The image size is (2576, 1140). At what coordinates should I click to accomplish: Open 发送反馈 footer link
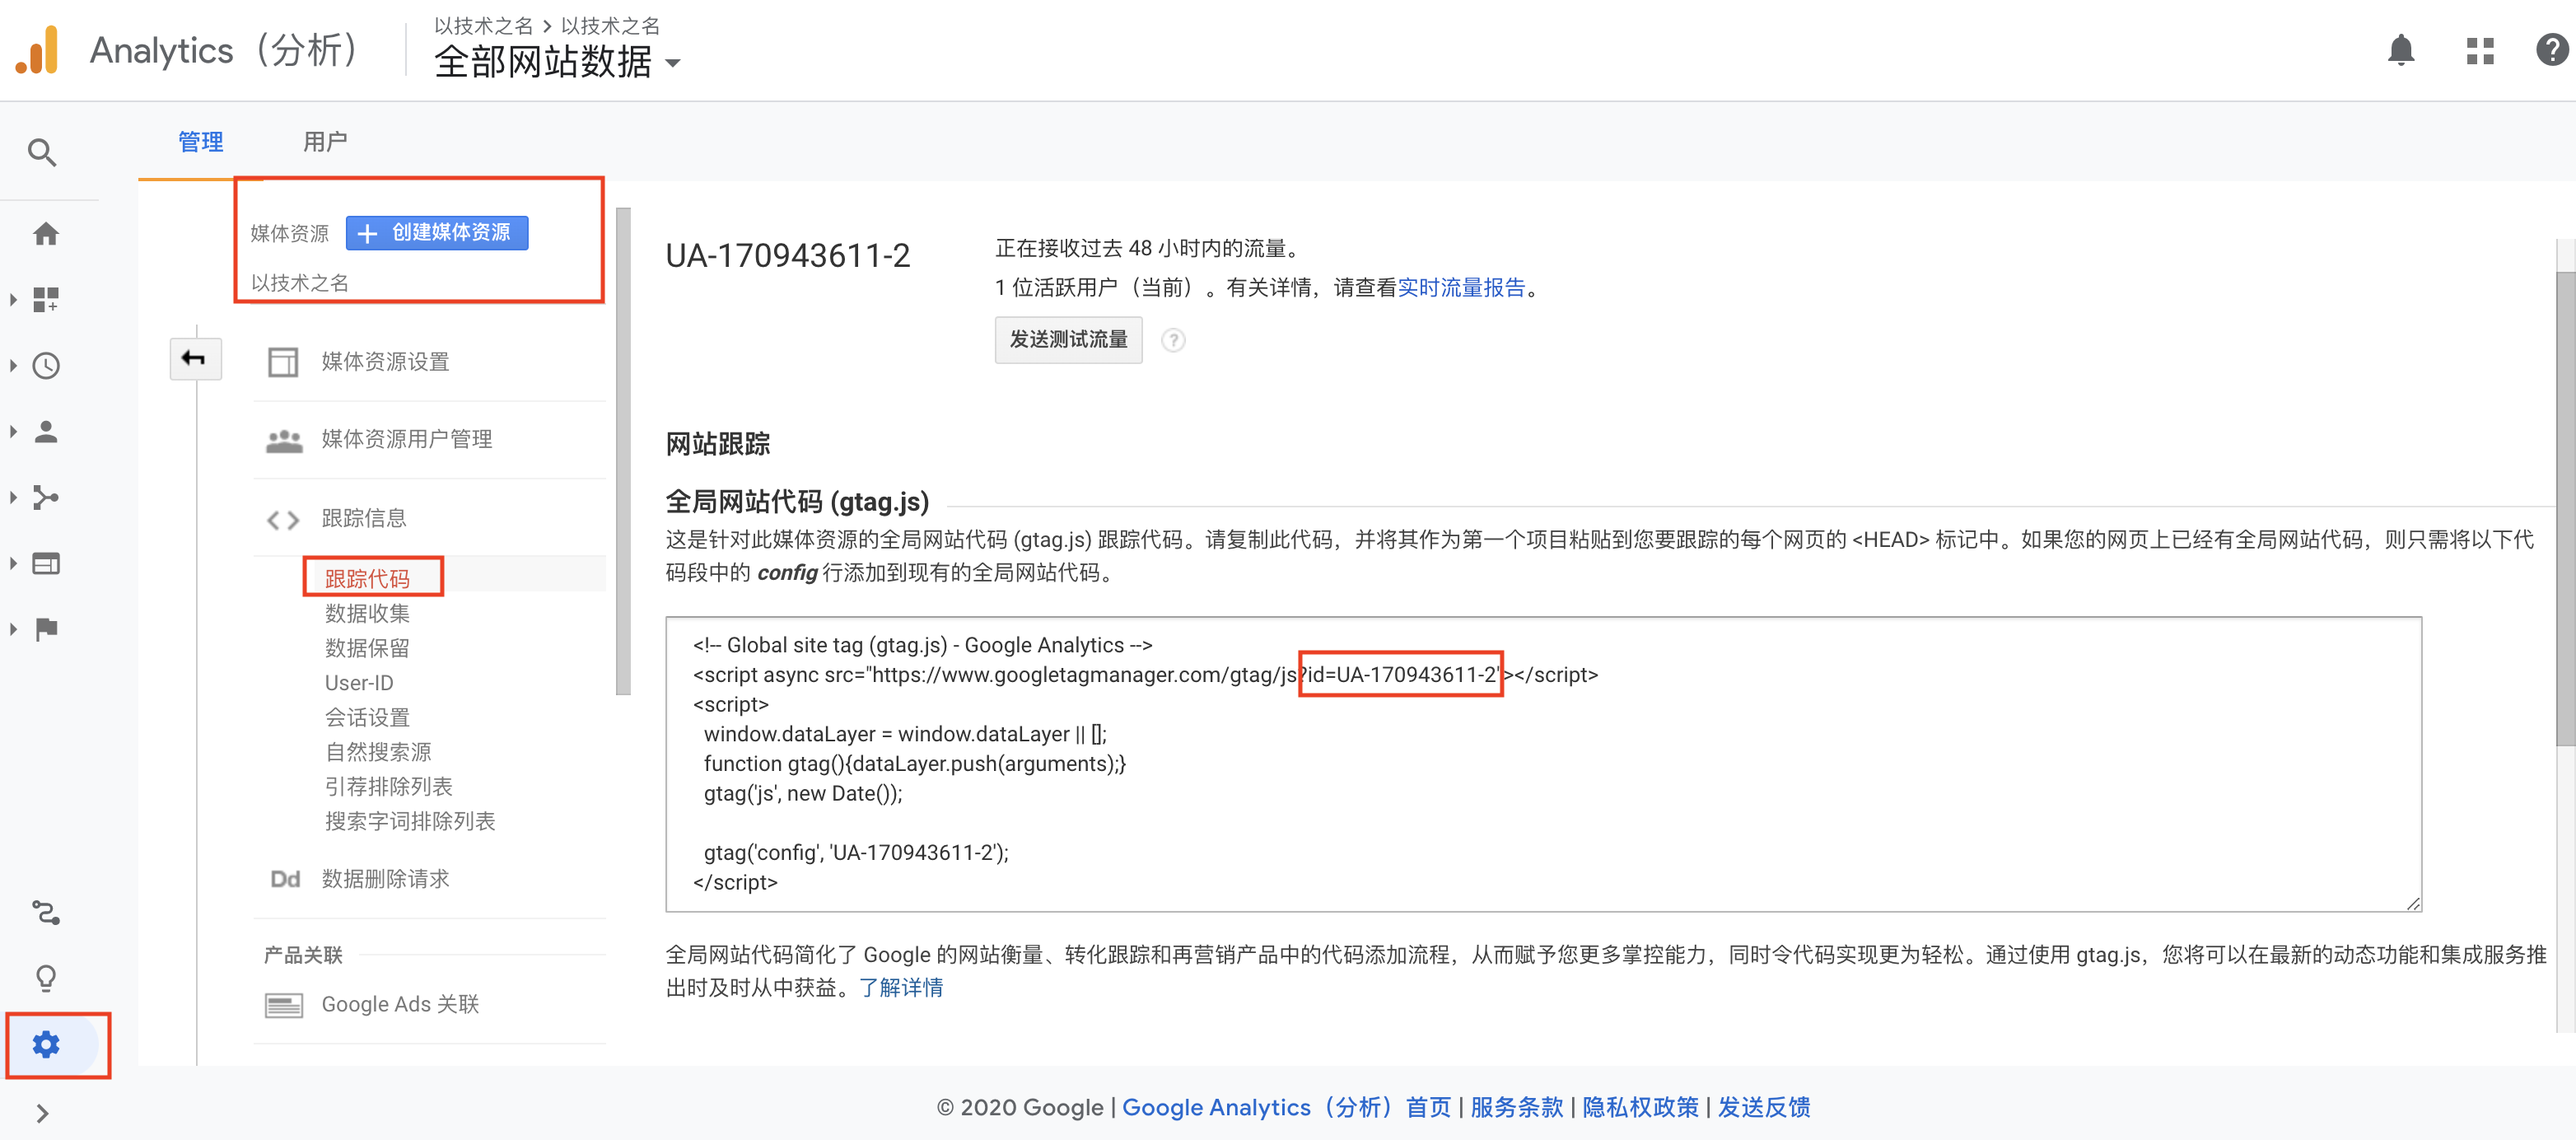(1764, 1107)
